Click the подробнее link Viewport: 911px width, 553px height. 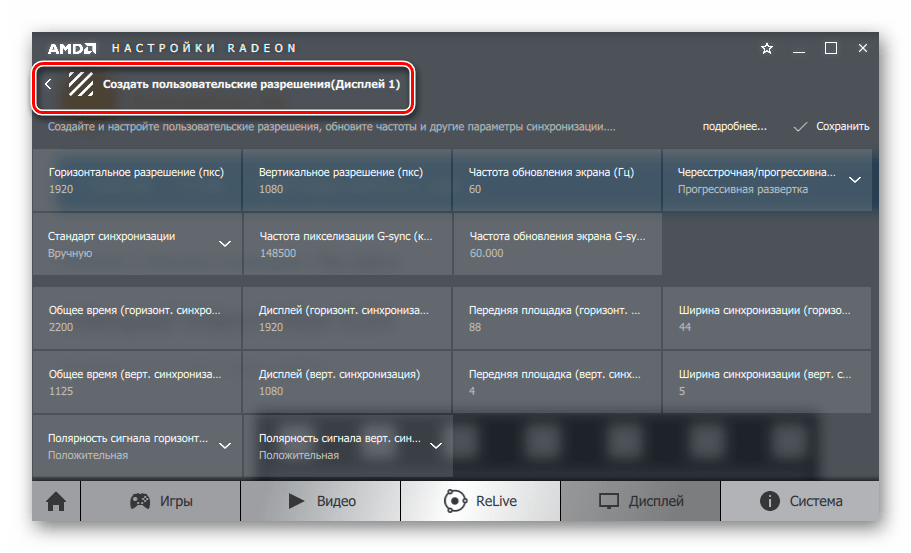734,127
